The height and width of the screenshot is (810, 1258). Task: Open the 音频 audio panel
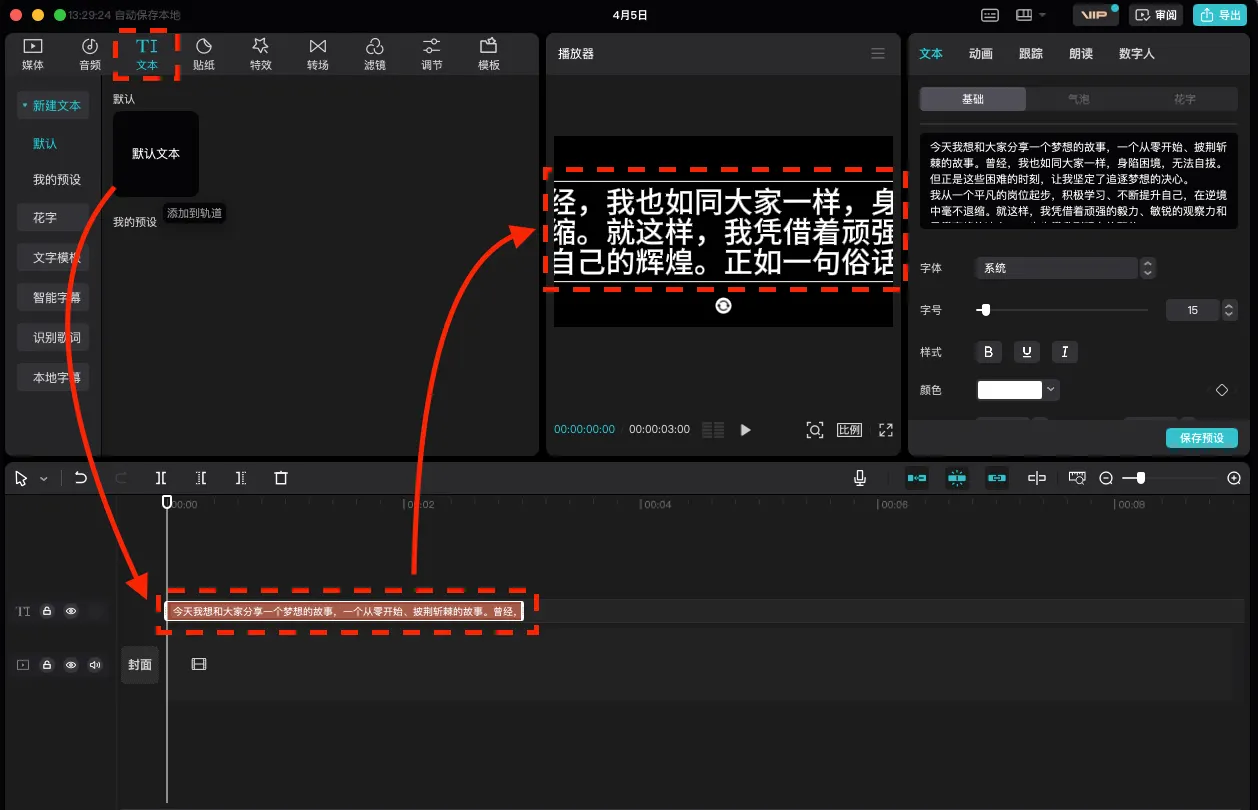[90, 54]
